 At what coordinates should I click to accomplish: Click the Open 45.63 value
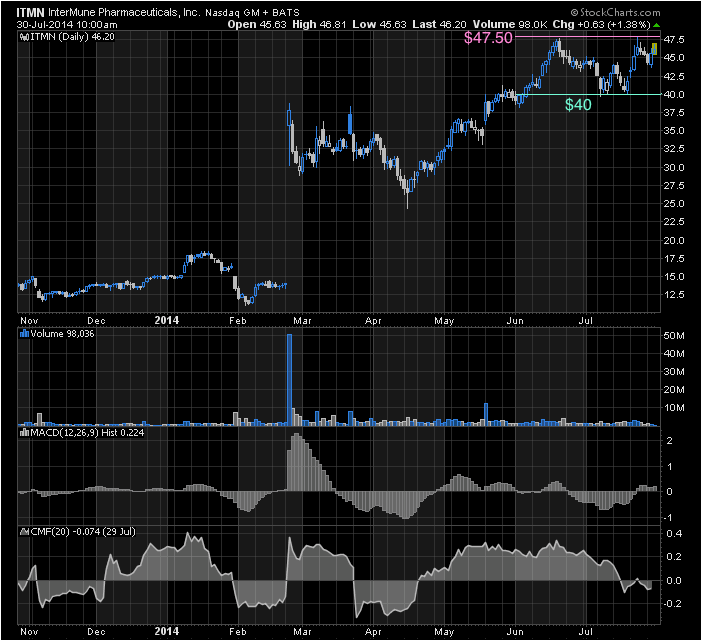(x=257, y=25)
